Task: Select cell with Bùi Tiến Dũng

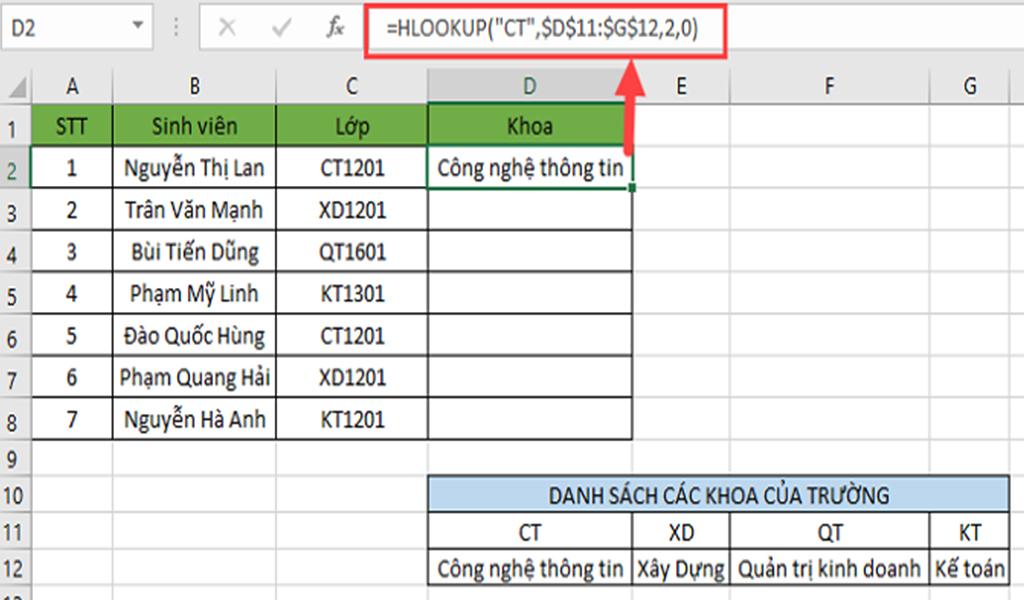Action: 195,251
